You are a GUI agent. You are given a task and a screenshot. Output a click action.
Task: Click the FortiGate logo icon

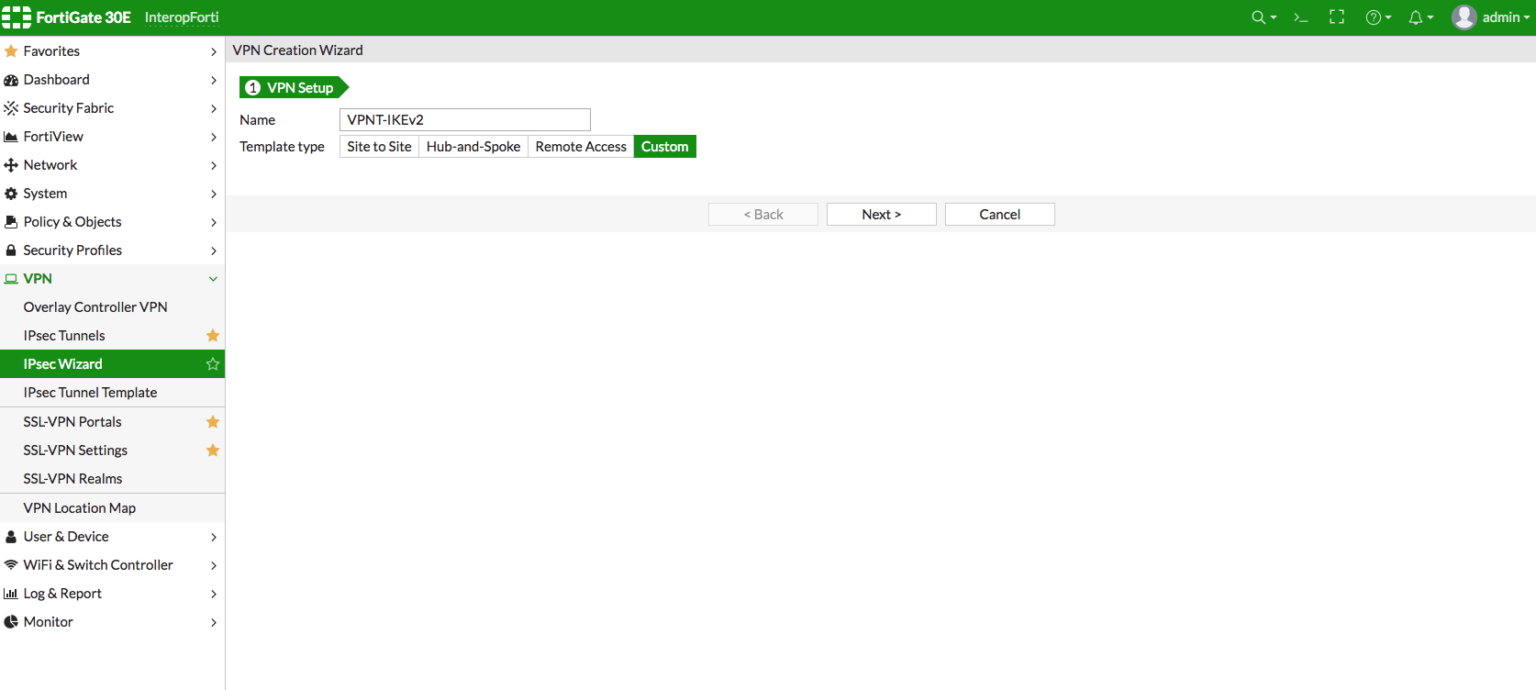[17, 18]
